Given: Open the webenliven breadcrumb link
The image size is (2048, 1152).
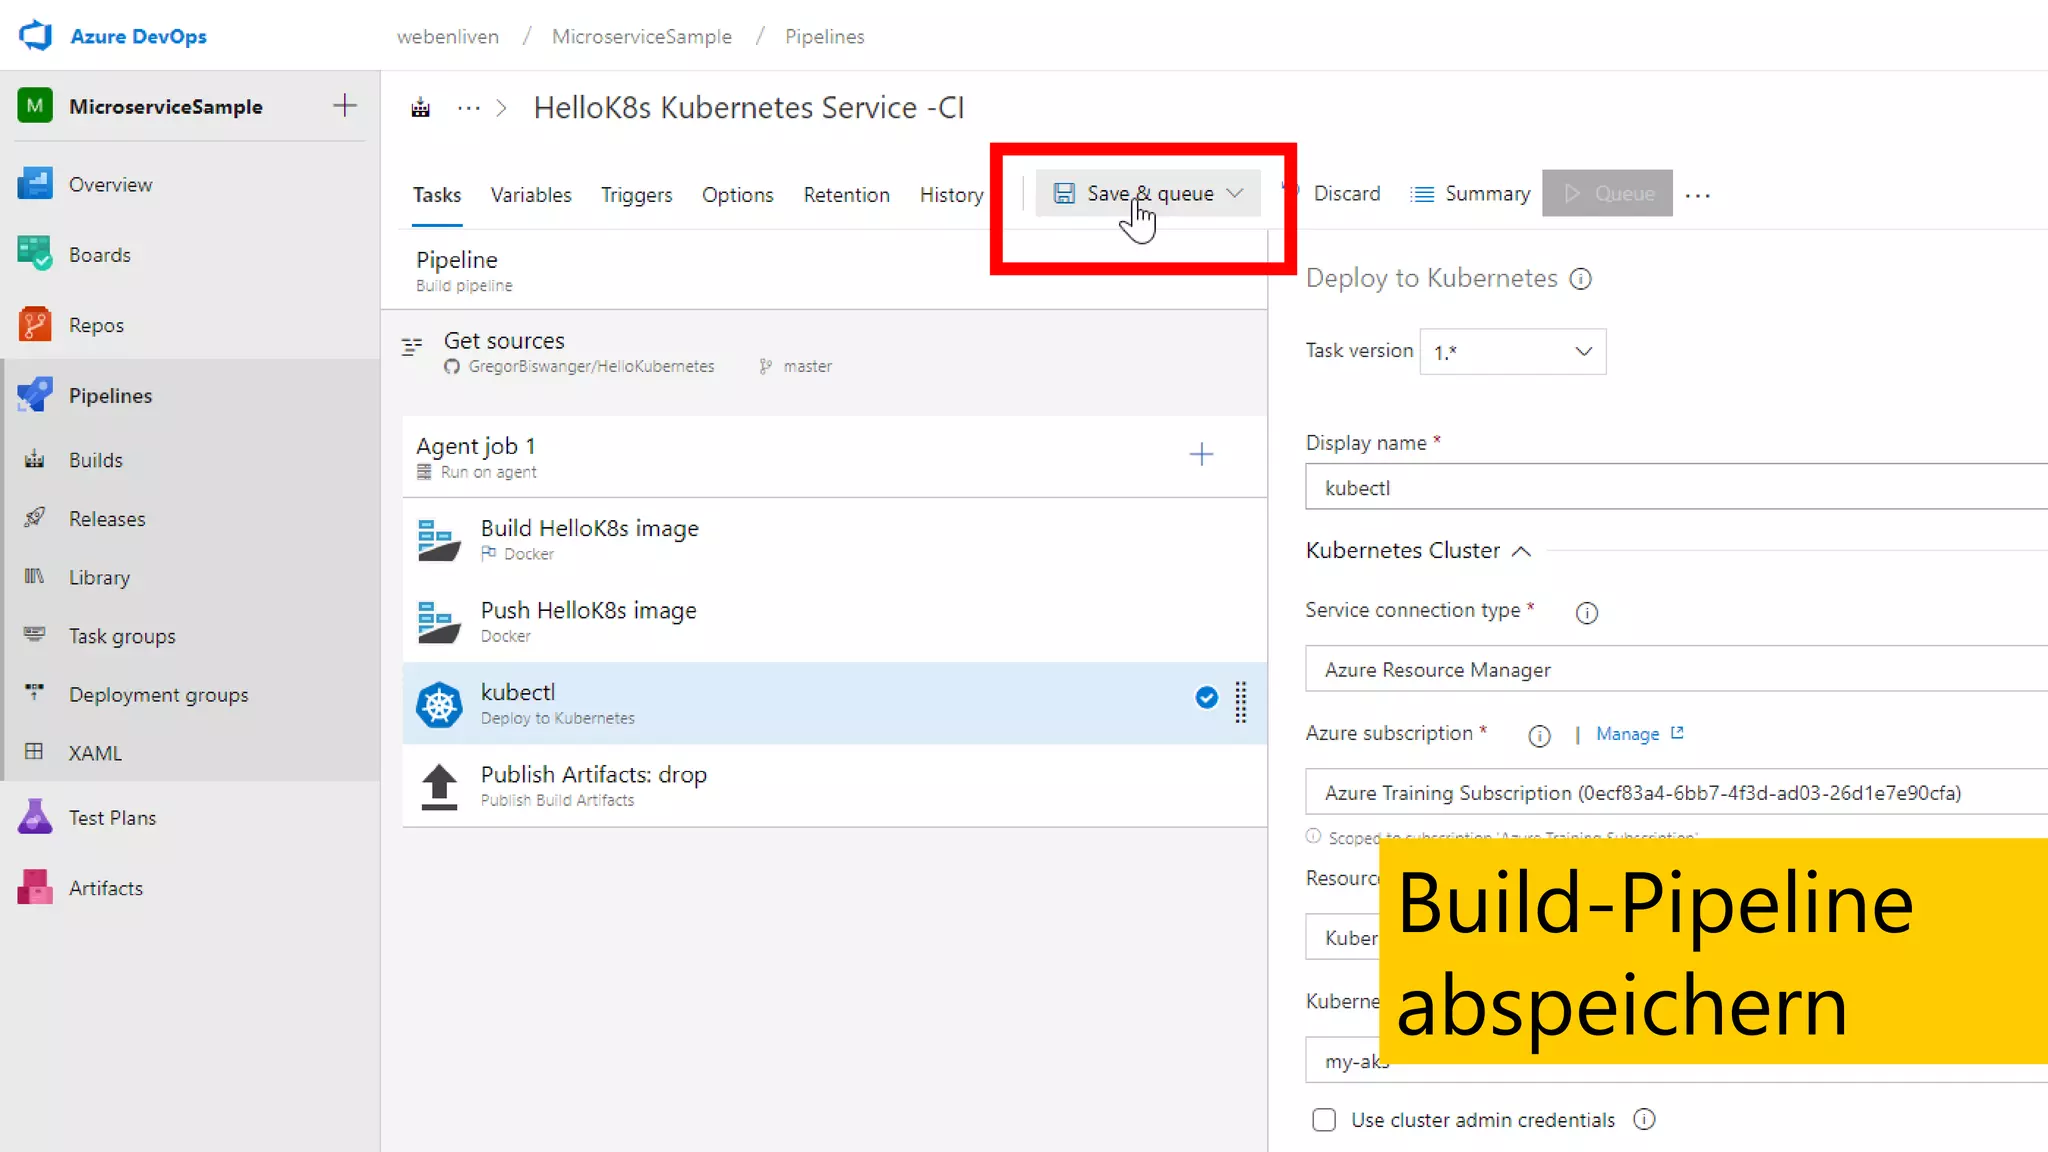Looking at the screenshot, I should (x=447, y=37).
